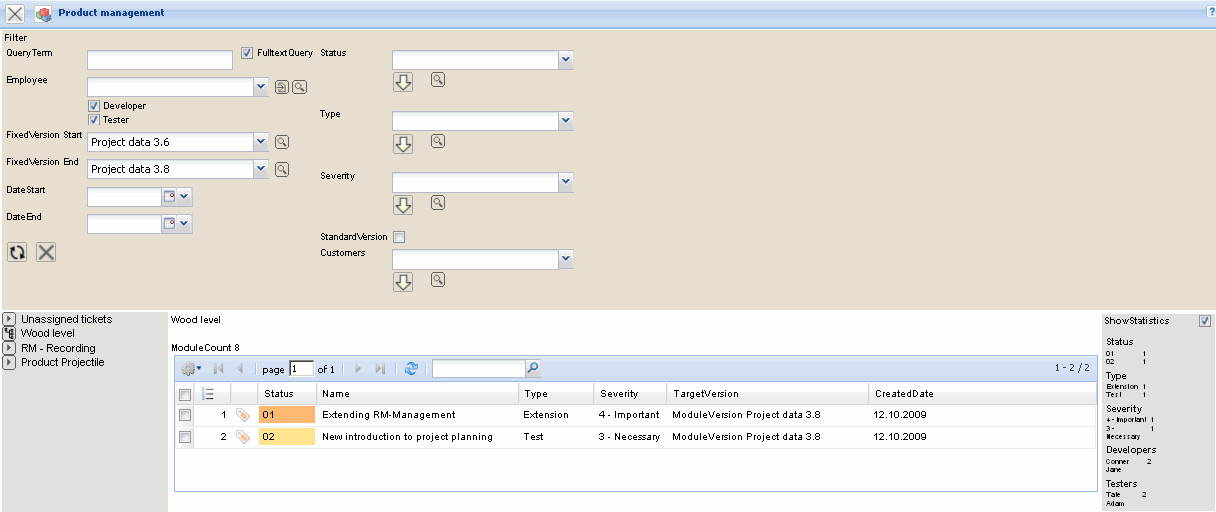
Task: Click the tag icon in ticket row 1
Action: pyautogui.click(x=243, y=414)
